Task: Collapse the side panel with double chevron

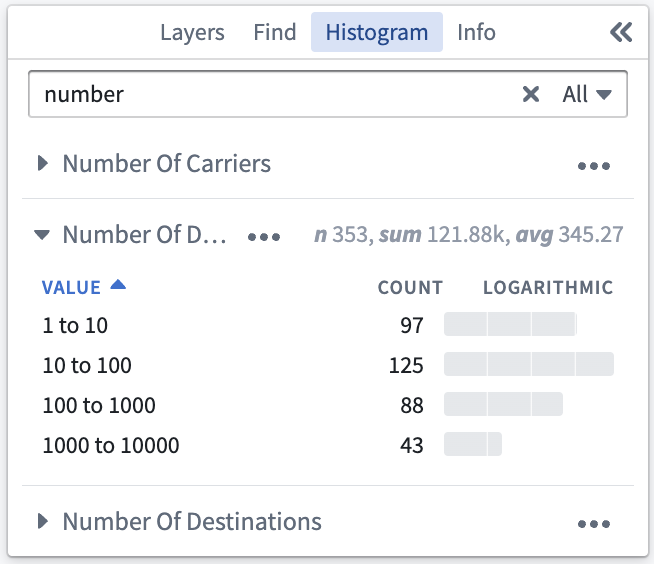Action: [621, 32]
